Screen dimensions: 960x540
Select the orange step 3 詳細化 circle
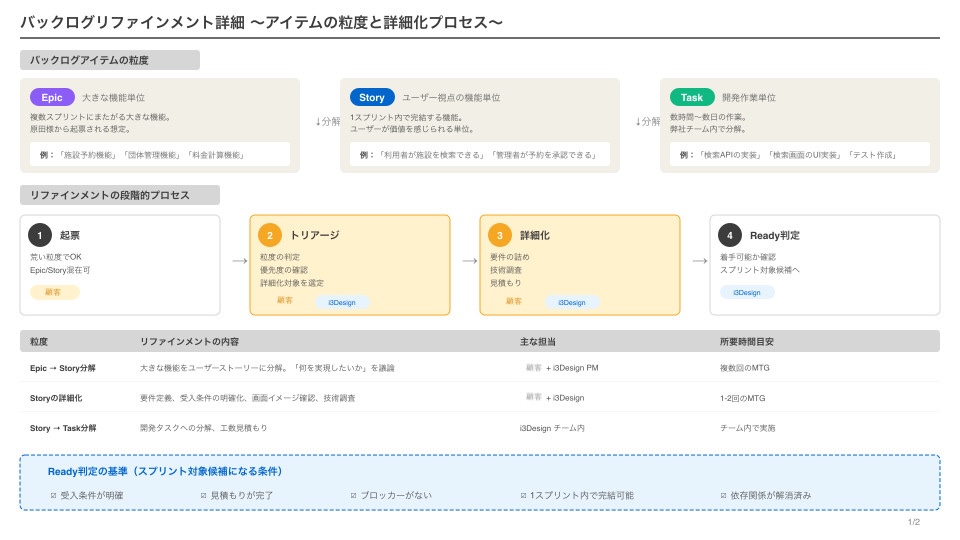(500, 235)
